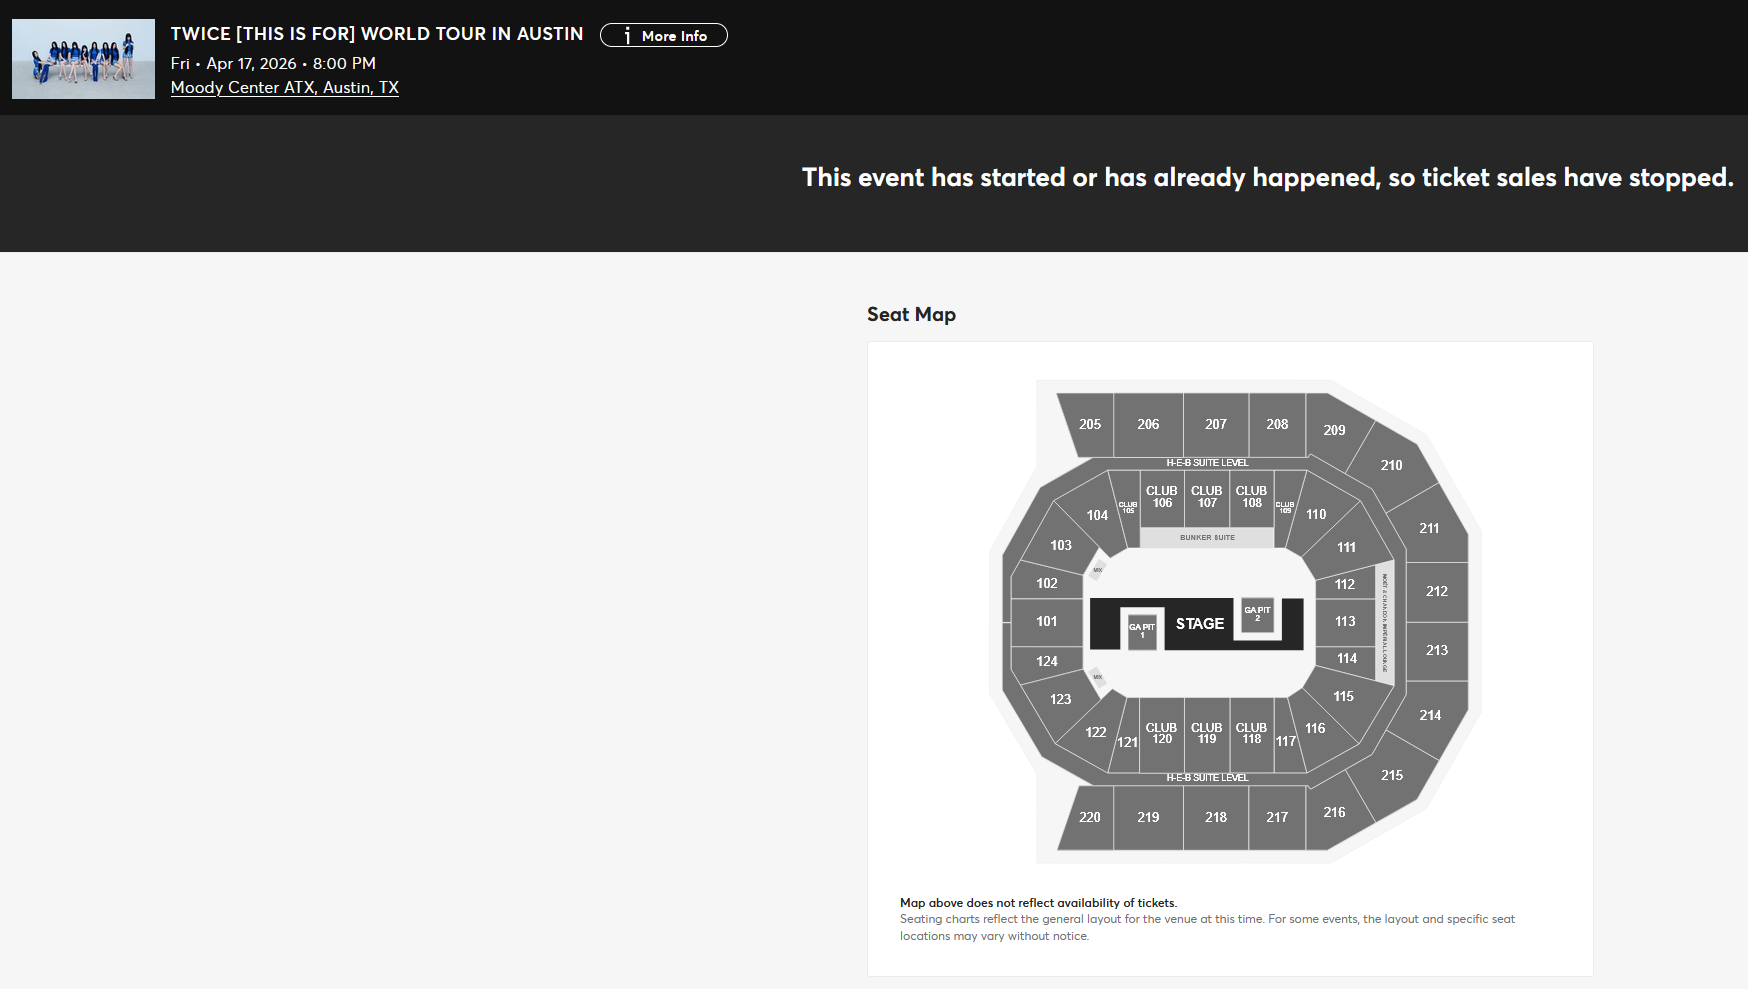Click section 209 on the map
The image size is (1748, 989).
(1334, 431)
